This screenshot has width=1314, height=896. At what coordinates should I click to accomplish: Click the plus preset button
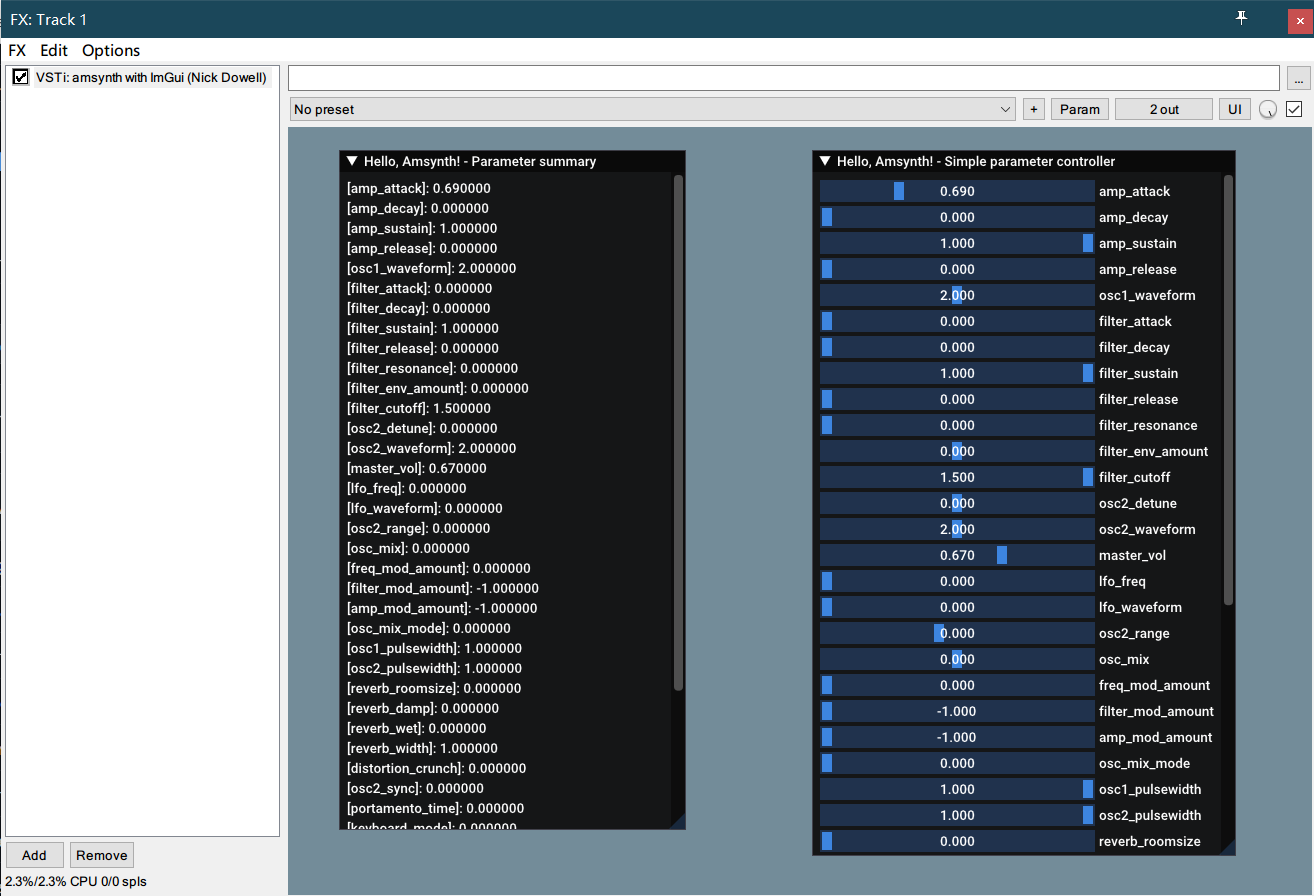click(1033, 109)
